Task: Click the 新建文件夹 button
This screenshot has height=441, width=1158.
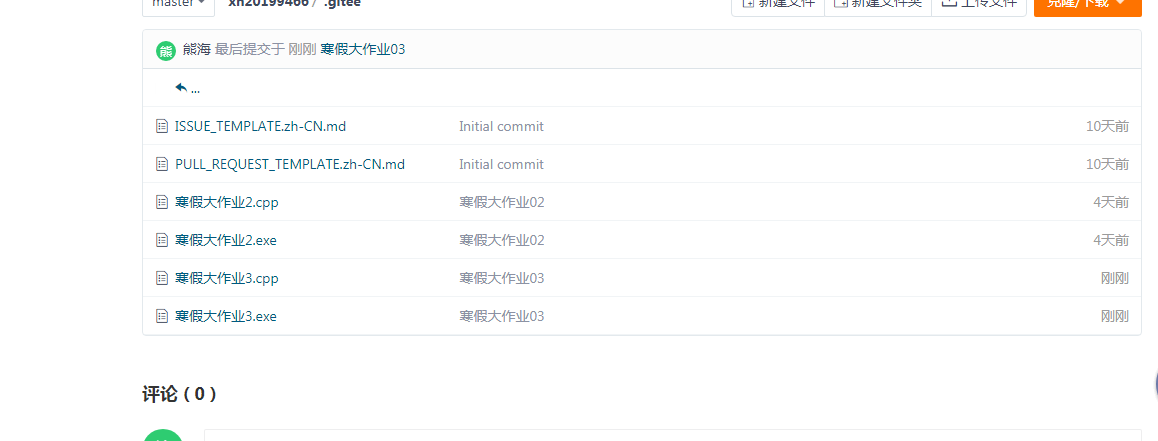Action: pos(877,5)
